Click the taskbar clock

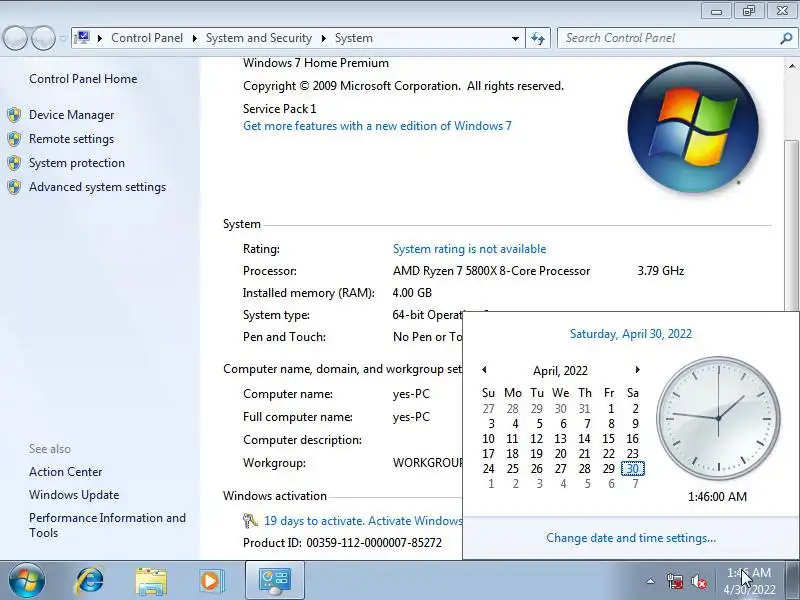click(749, 581)
